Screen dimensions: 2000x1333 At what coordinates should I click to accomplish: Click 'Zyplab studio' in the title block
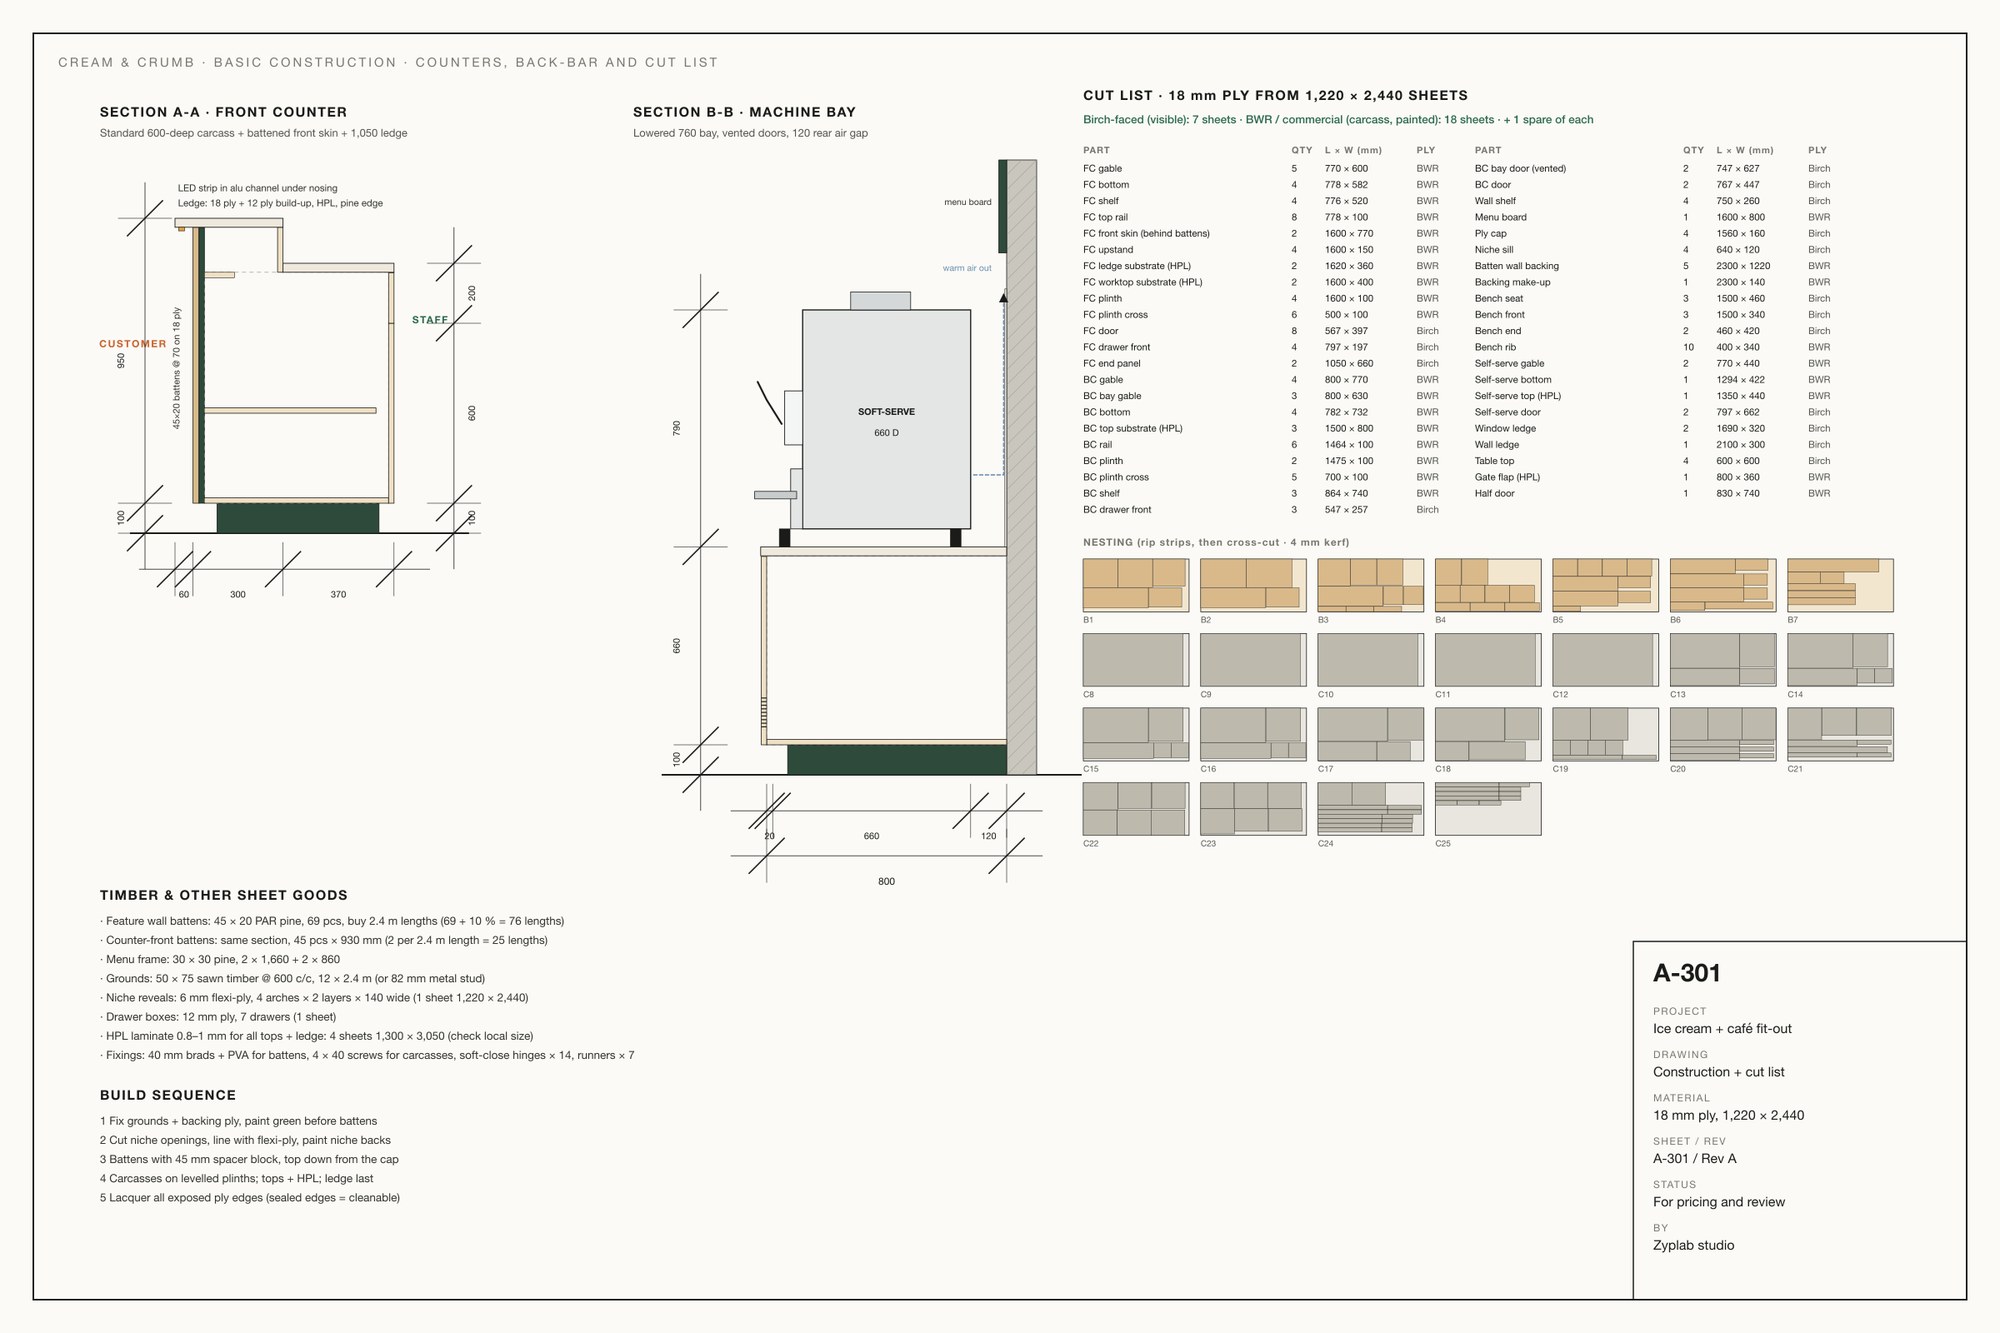1694,1246
